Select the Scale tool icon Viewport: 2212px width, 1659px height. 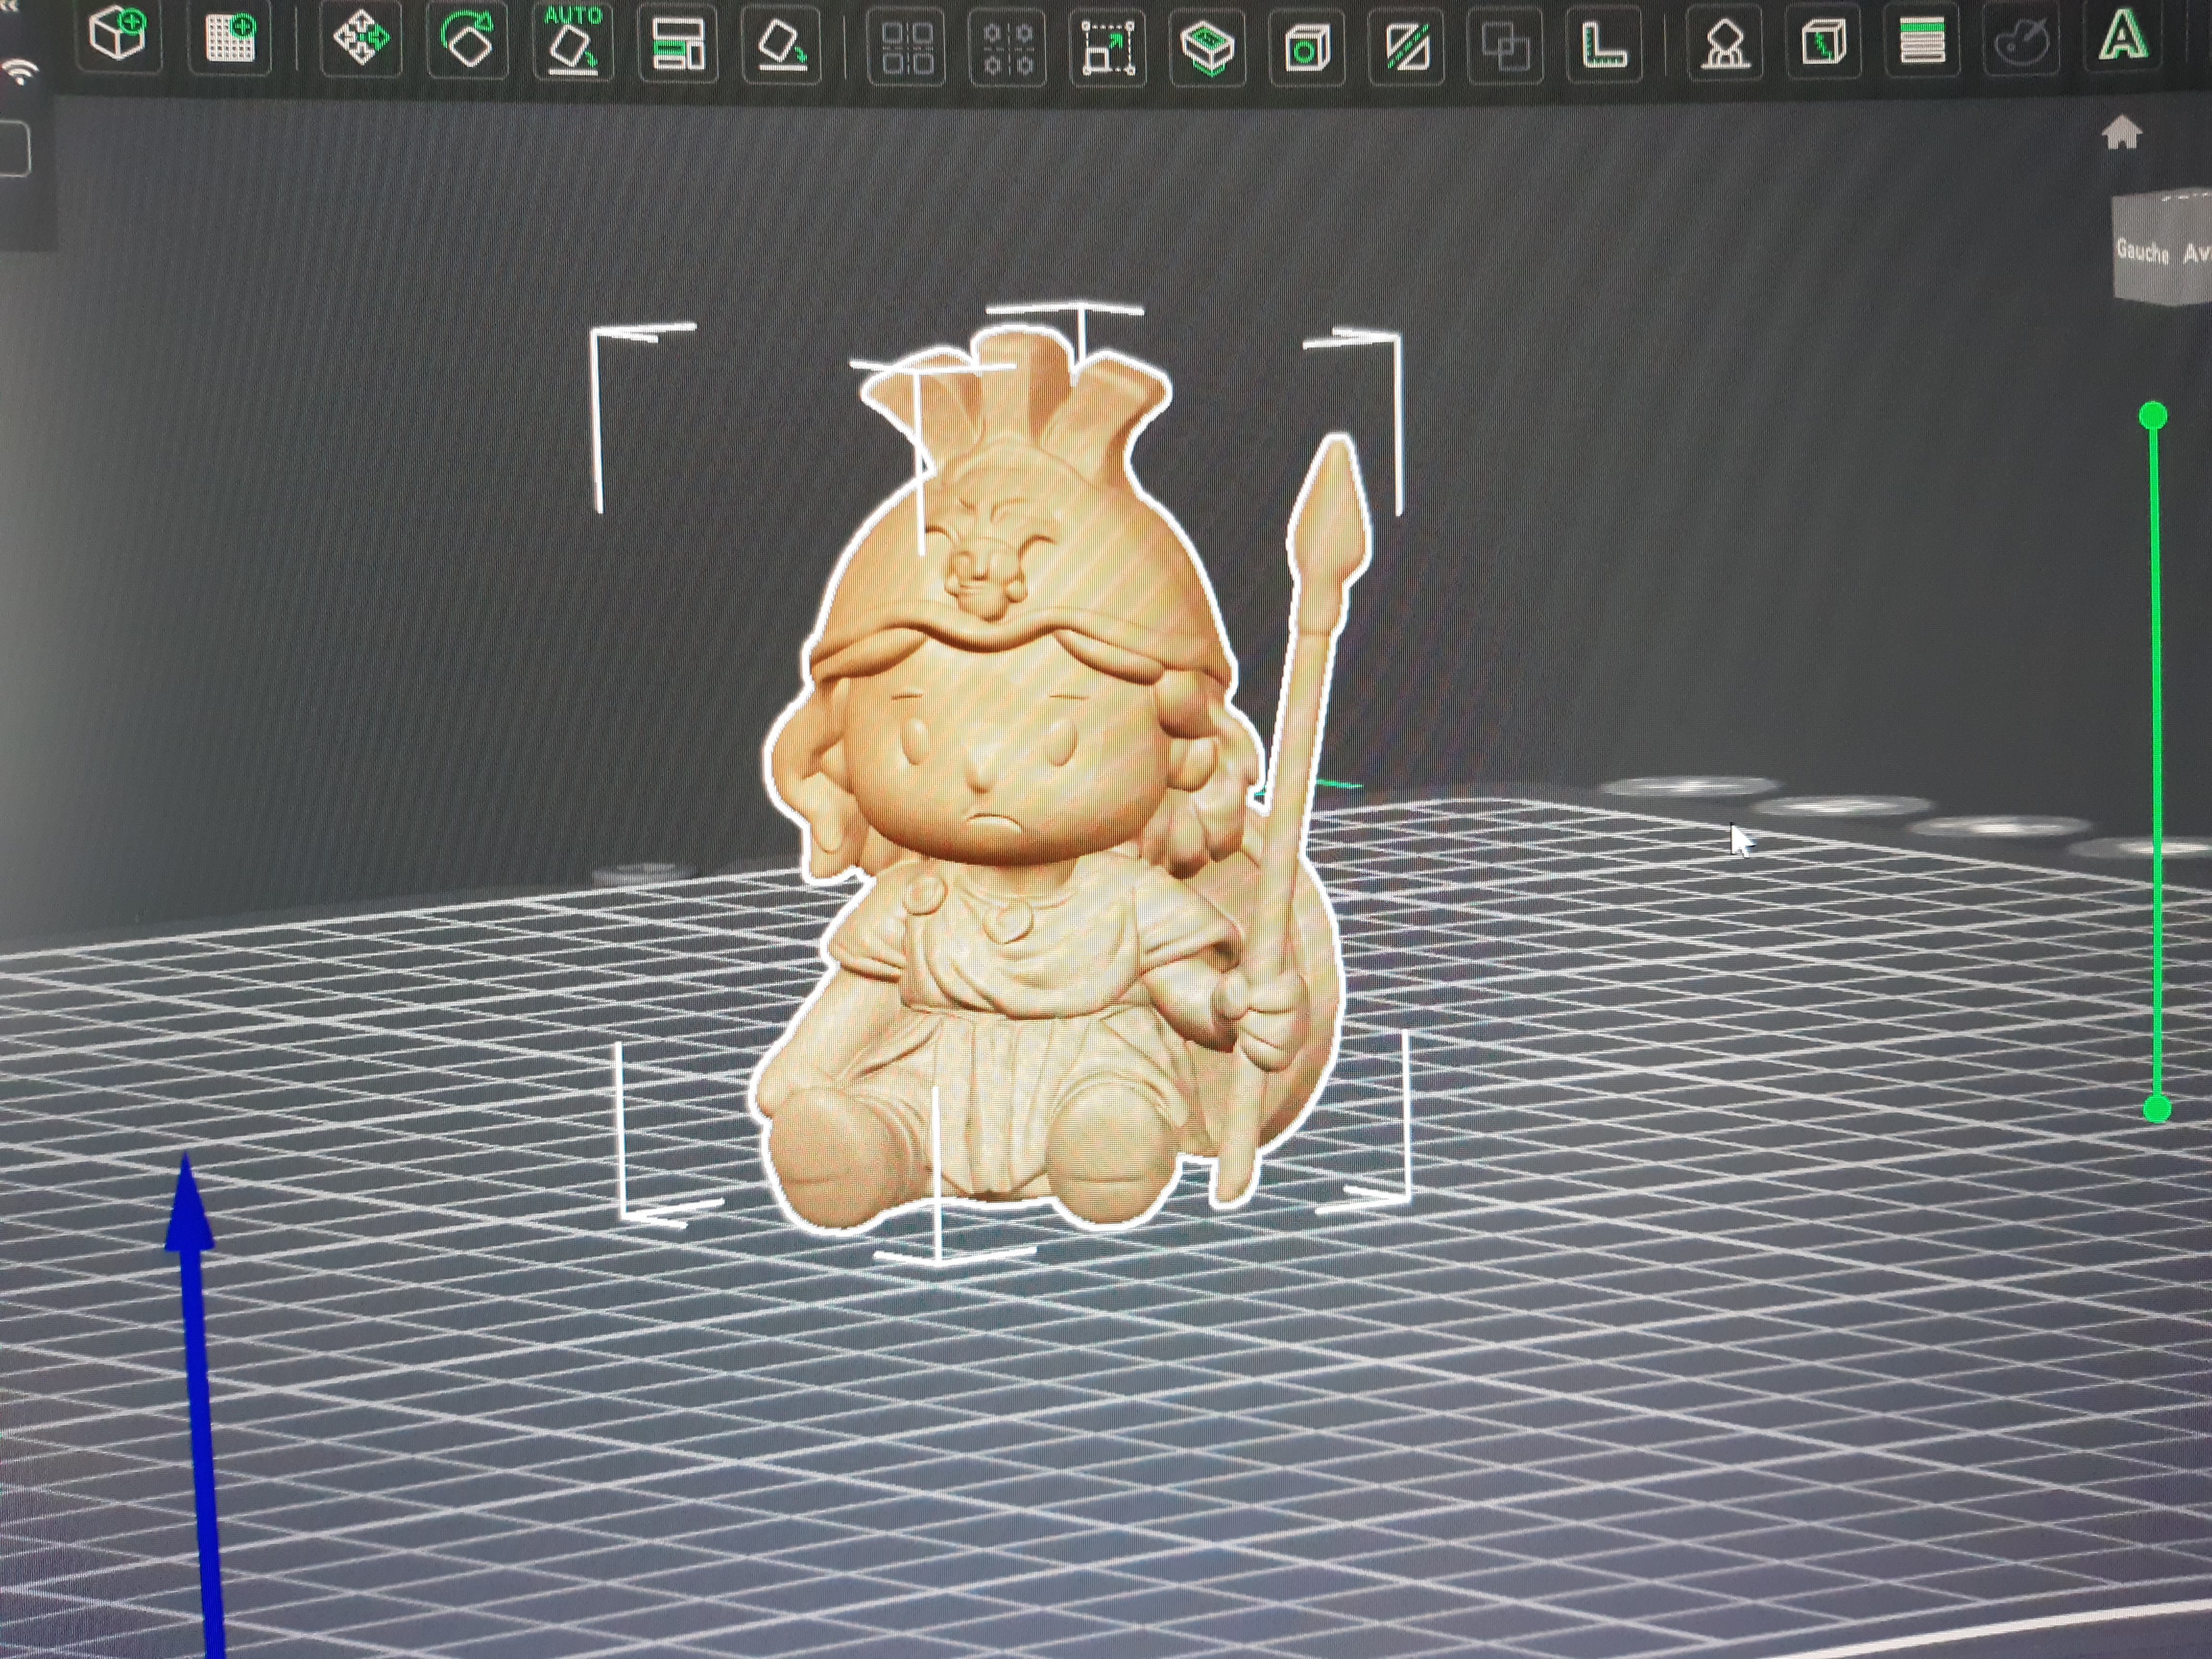click(1108, 48)
